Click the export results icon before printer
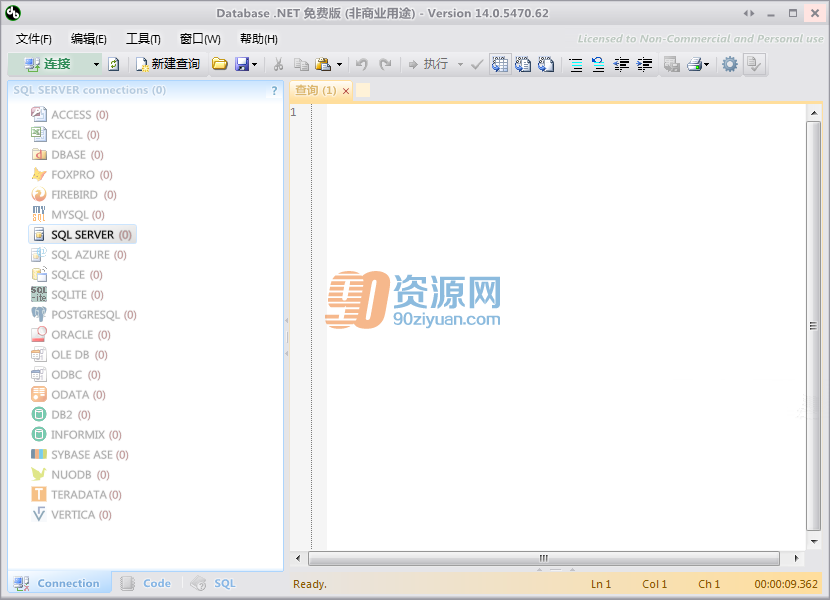Image resolution: width=830 pixels, height=600 pixels. pos(672,64)
